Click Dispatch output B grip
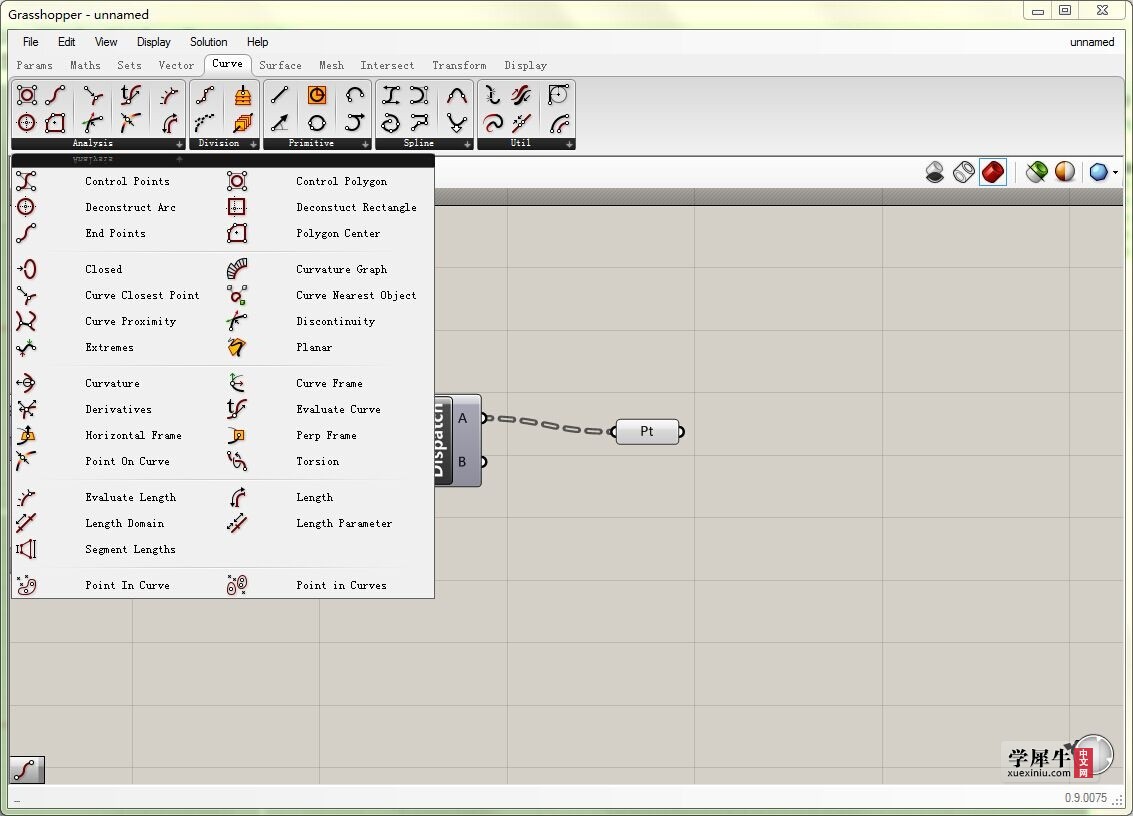Screen dimensions: 1133x816 [483, 461]
